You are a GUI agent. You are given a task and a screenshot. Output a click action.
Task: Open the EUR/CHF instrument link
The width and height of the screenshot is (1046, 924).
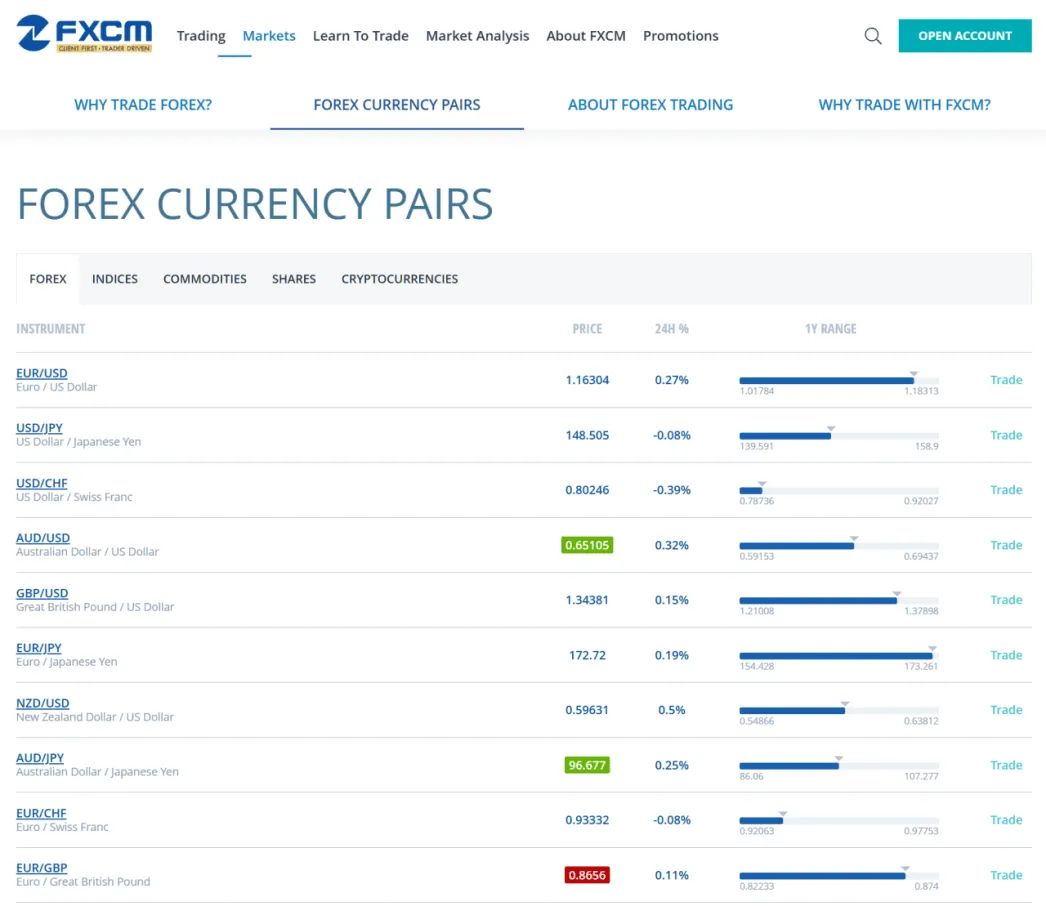coord(41,813)
